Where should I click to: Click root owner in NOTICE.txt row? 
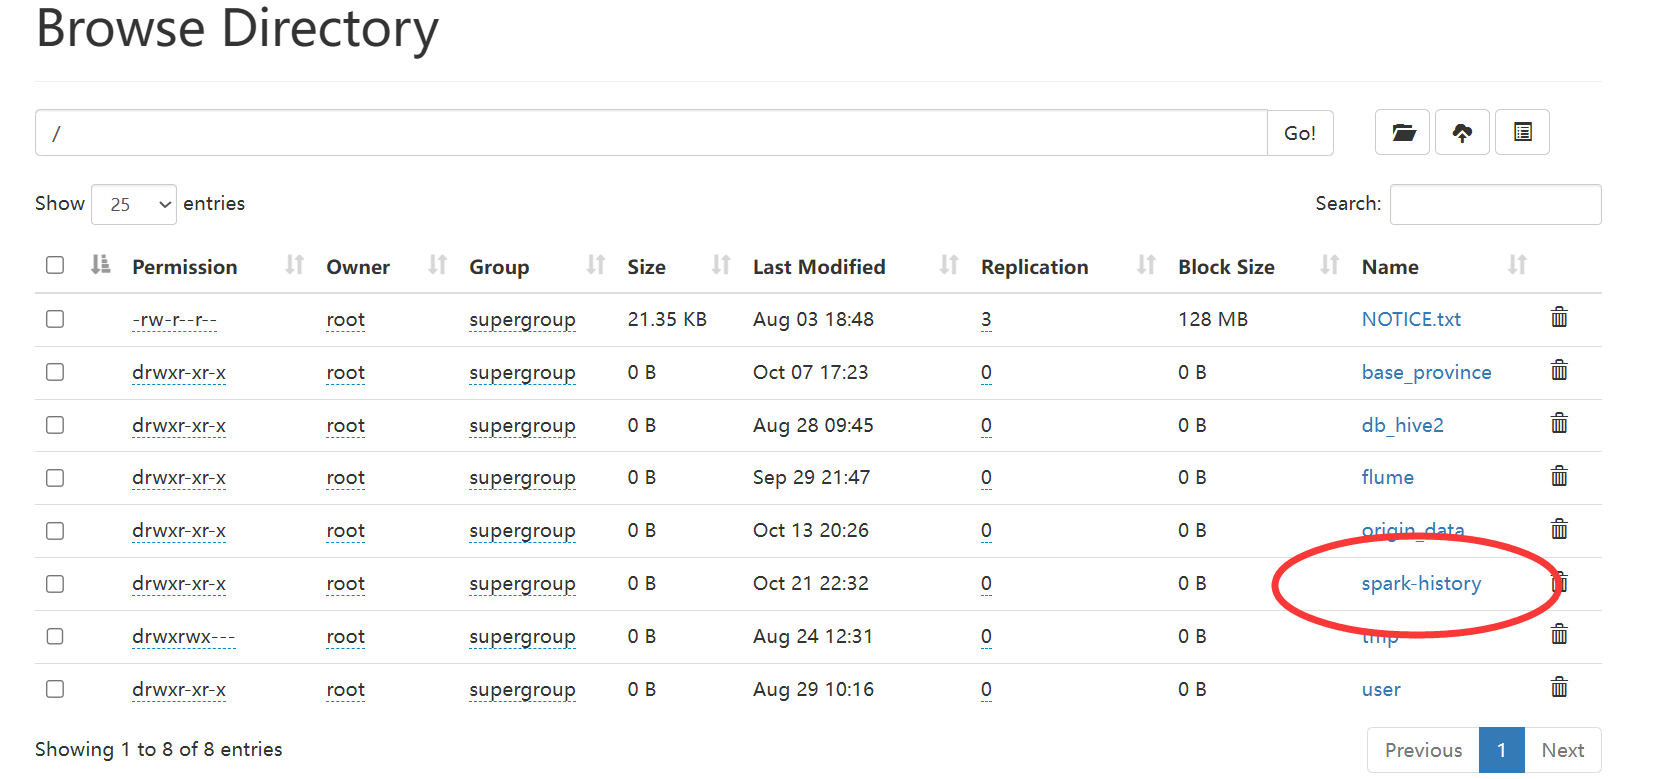(345, 320)
